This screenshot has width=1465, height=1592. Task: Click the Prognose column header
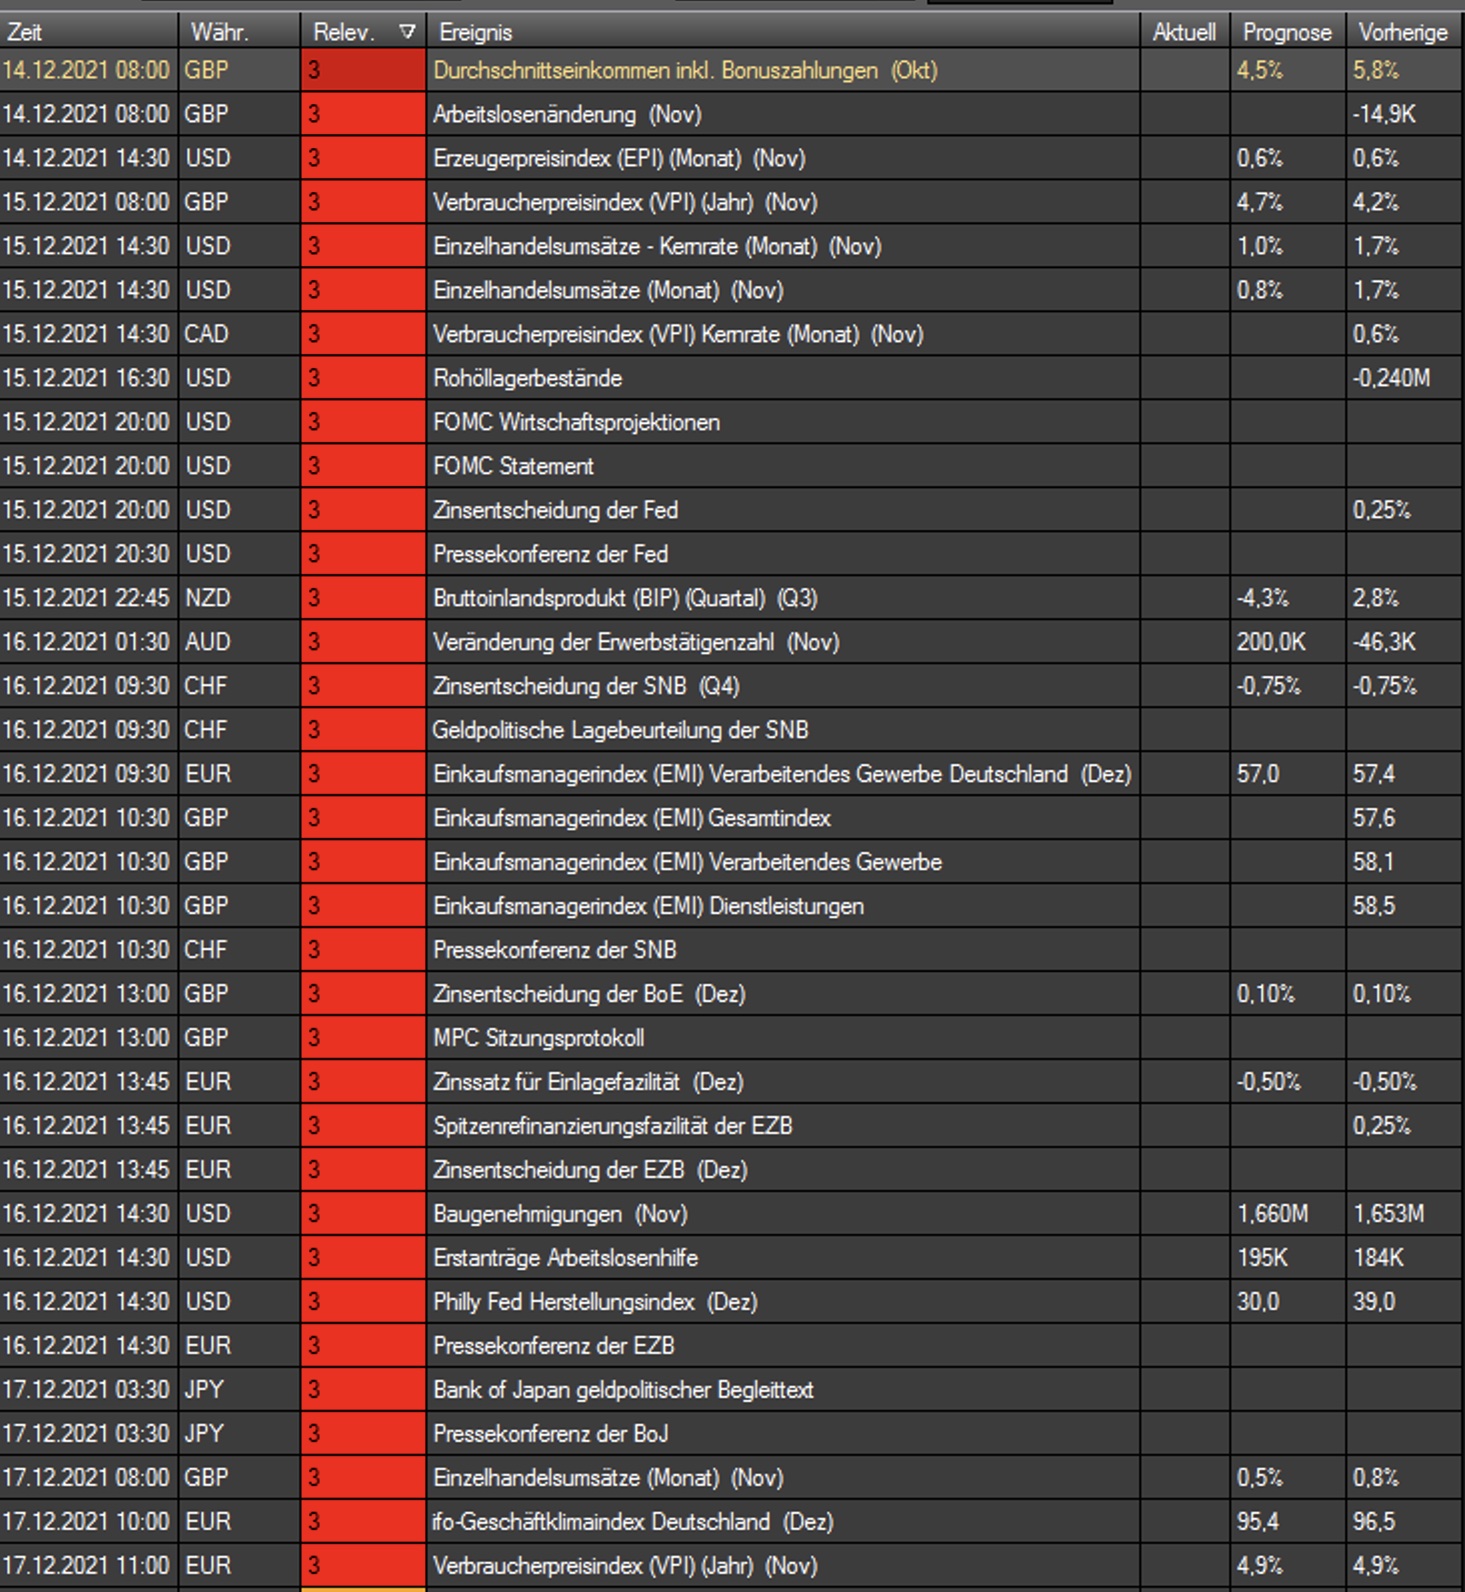point(1287,32)
